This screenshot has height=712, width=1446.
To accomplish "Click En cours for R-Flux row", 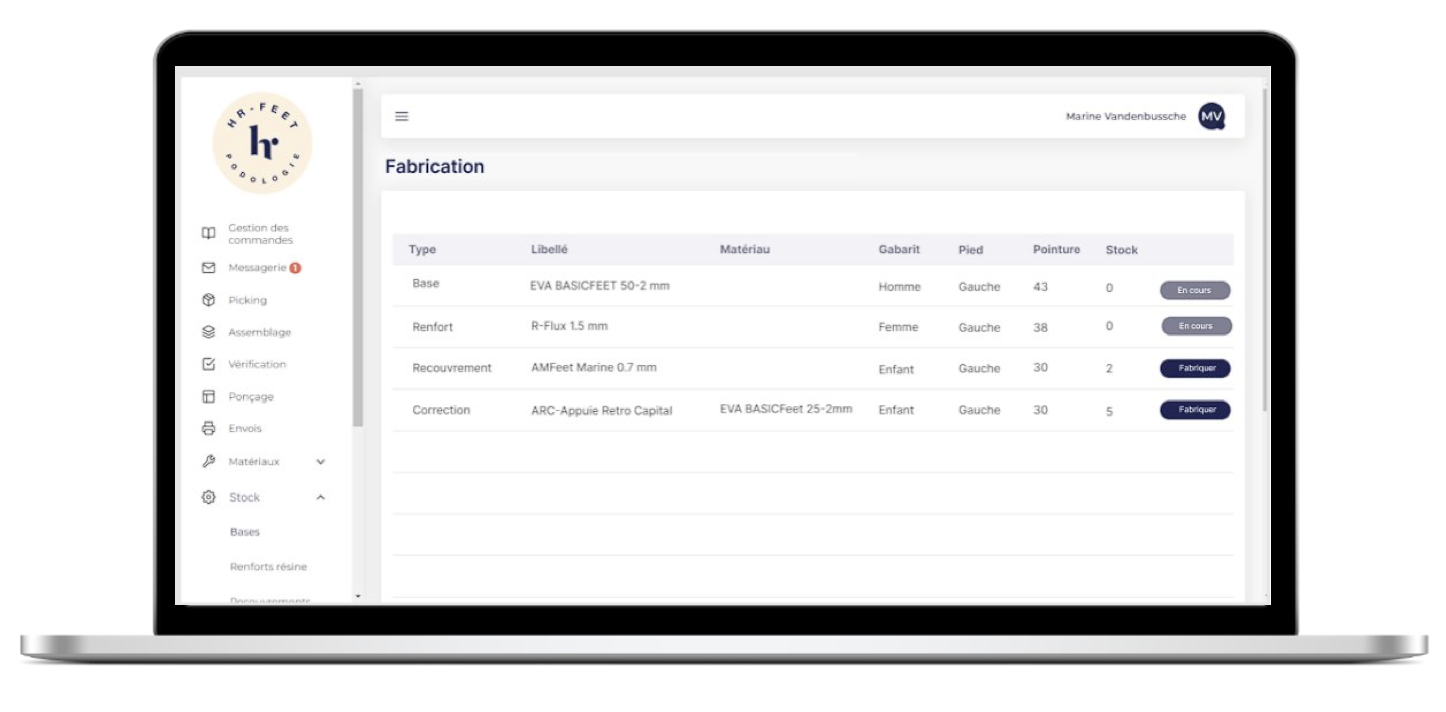I will [1196, 326].
